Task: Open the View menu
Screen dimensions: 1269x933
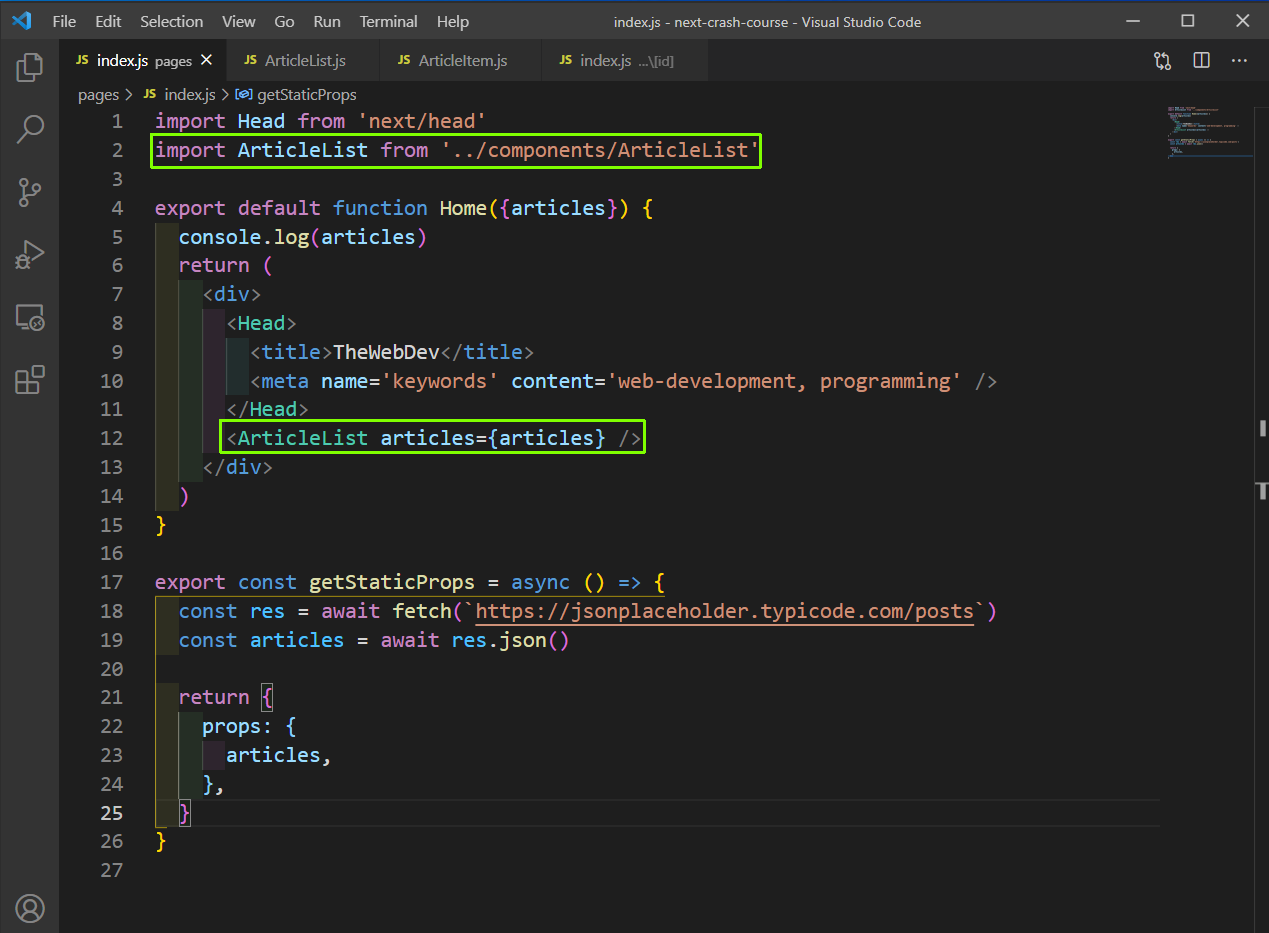Action: pos(239,21)
